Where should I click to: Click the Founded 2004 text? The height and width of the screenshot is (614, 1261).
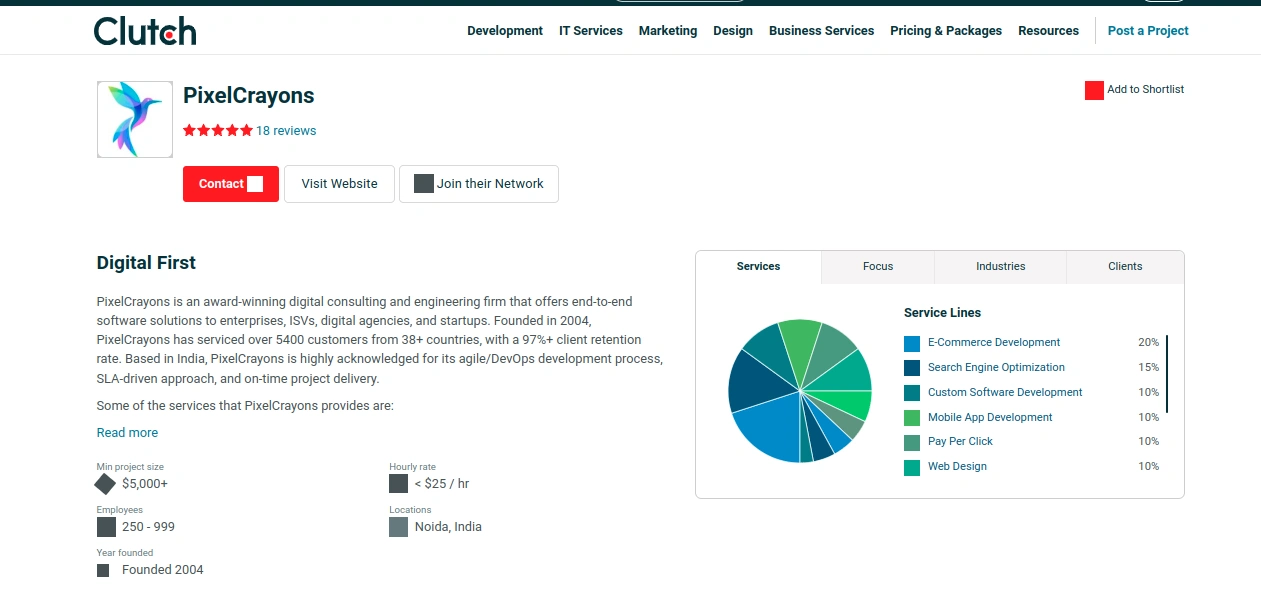coord(162,570)
